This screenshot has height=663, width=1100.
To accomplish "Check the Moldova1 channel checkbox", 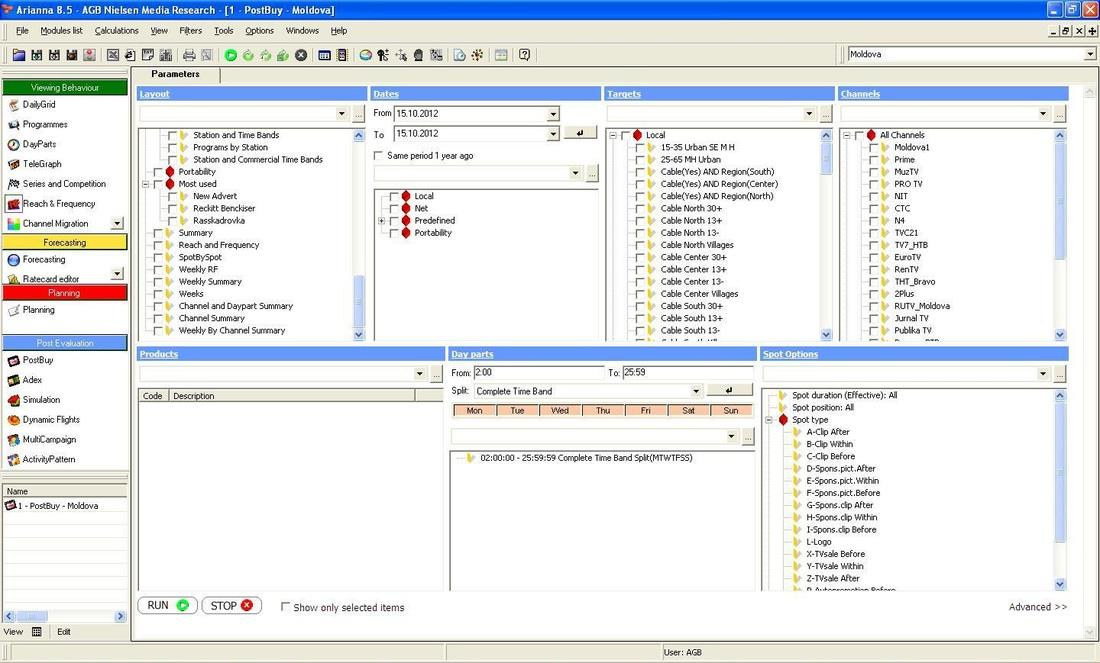I will (x=873, y=147).
